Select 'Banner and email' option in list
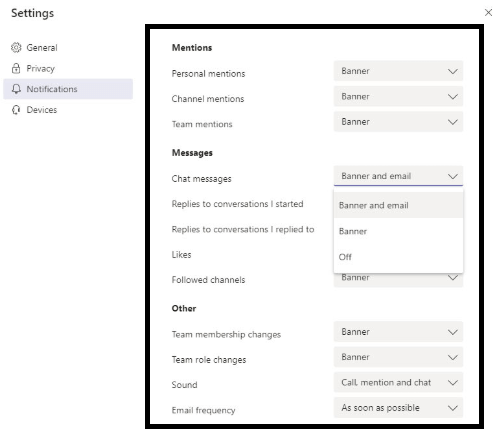 [x=398, y=205]
